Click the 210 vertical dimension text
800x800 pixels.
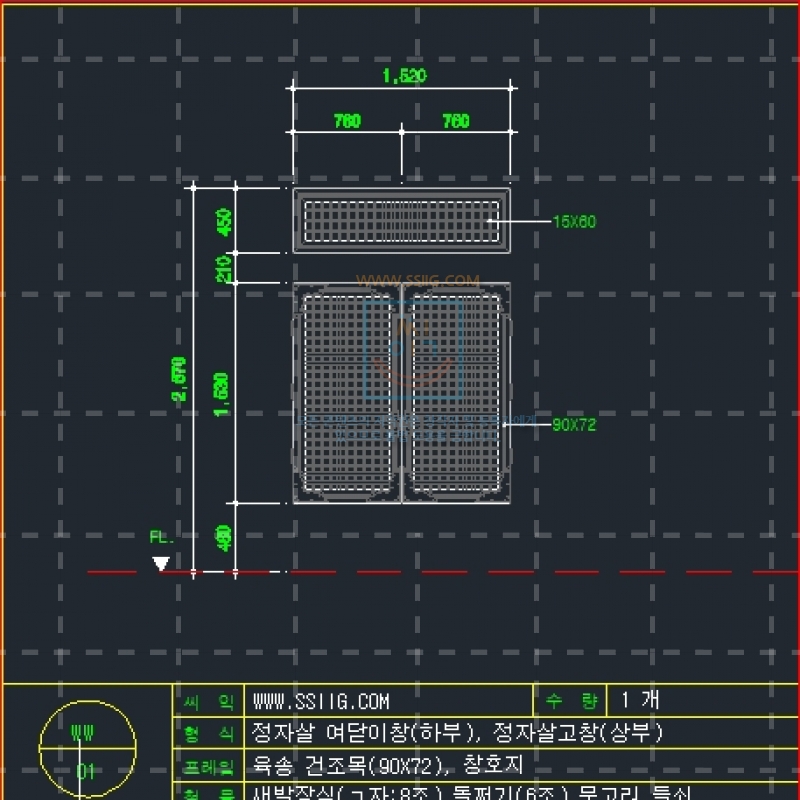225,267
